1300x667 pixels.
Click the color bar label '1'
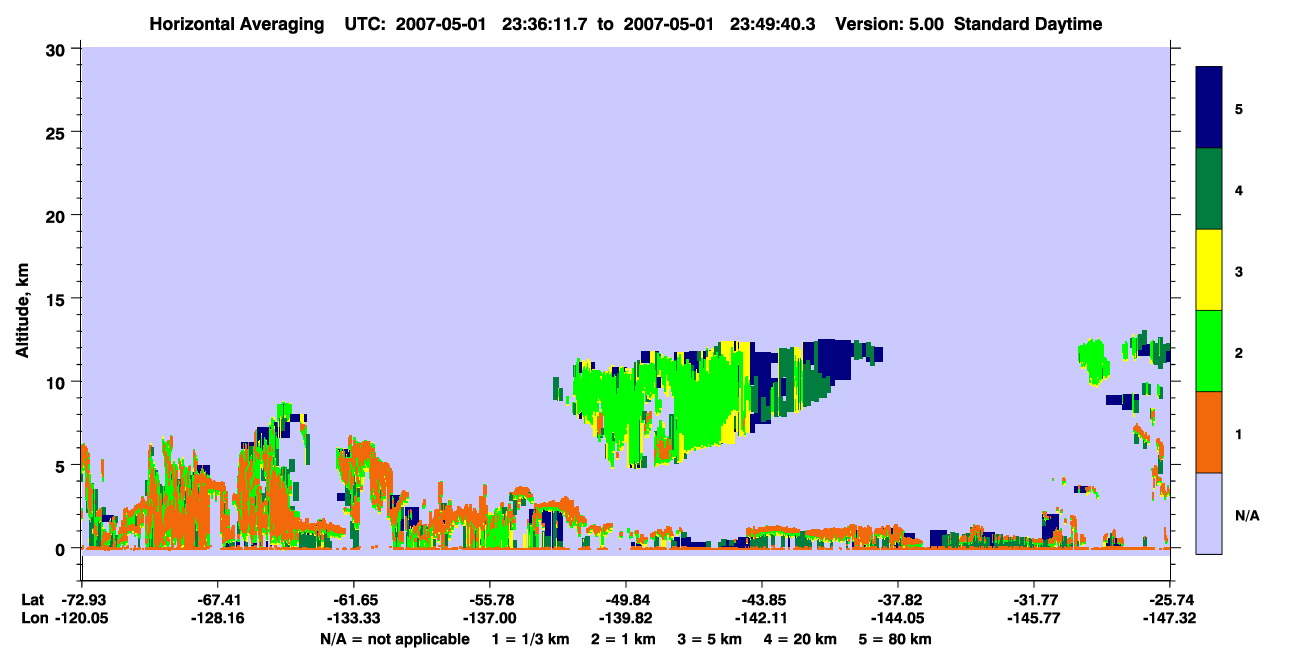(x=1239, y=432)
